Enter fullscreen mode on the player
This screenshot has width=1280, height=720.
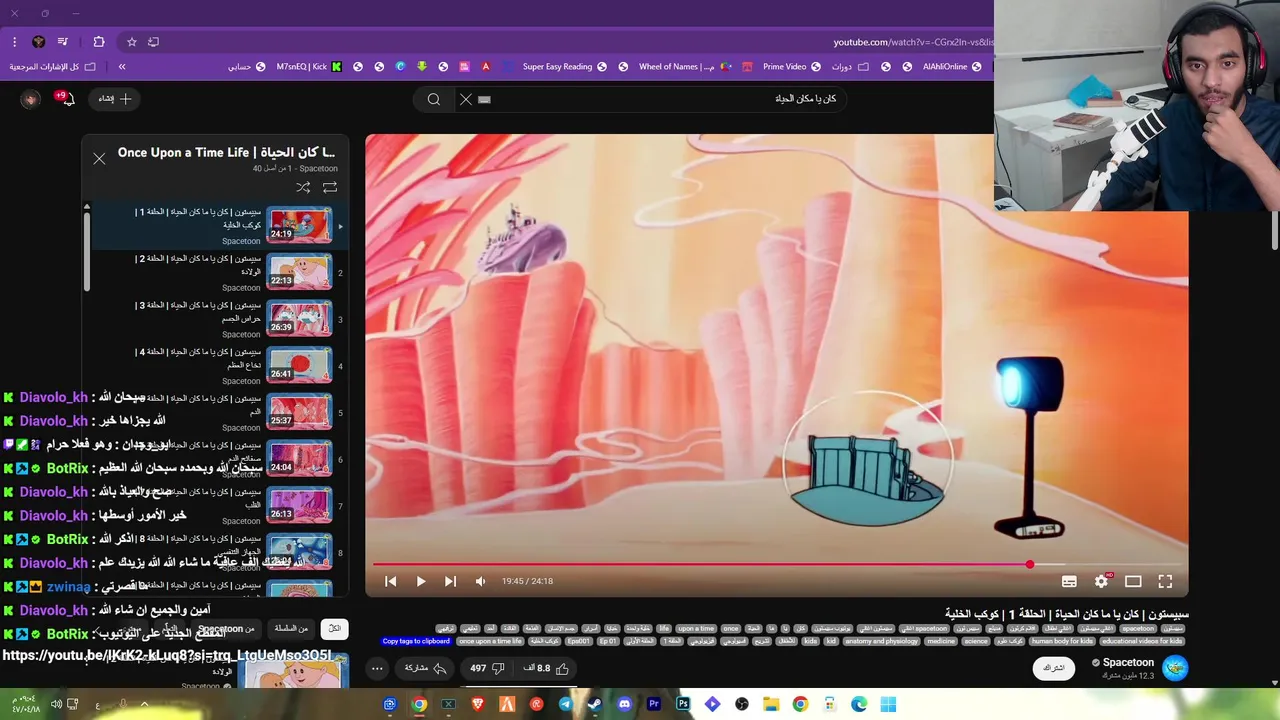[x=1165, y=581]
